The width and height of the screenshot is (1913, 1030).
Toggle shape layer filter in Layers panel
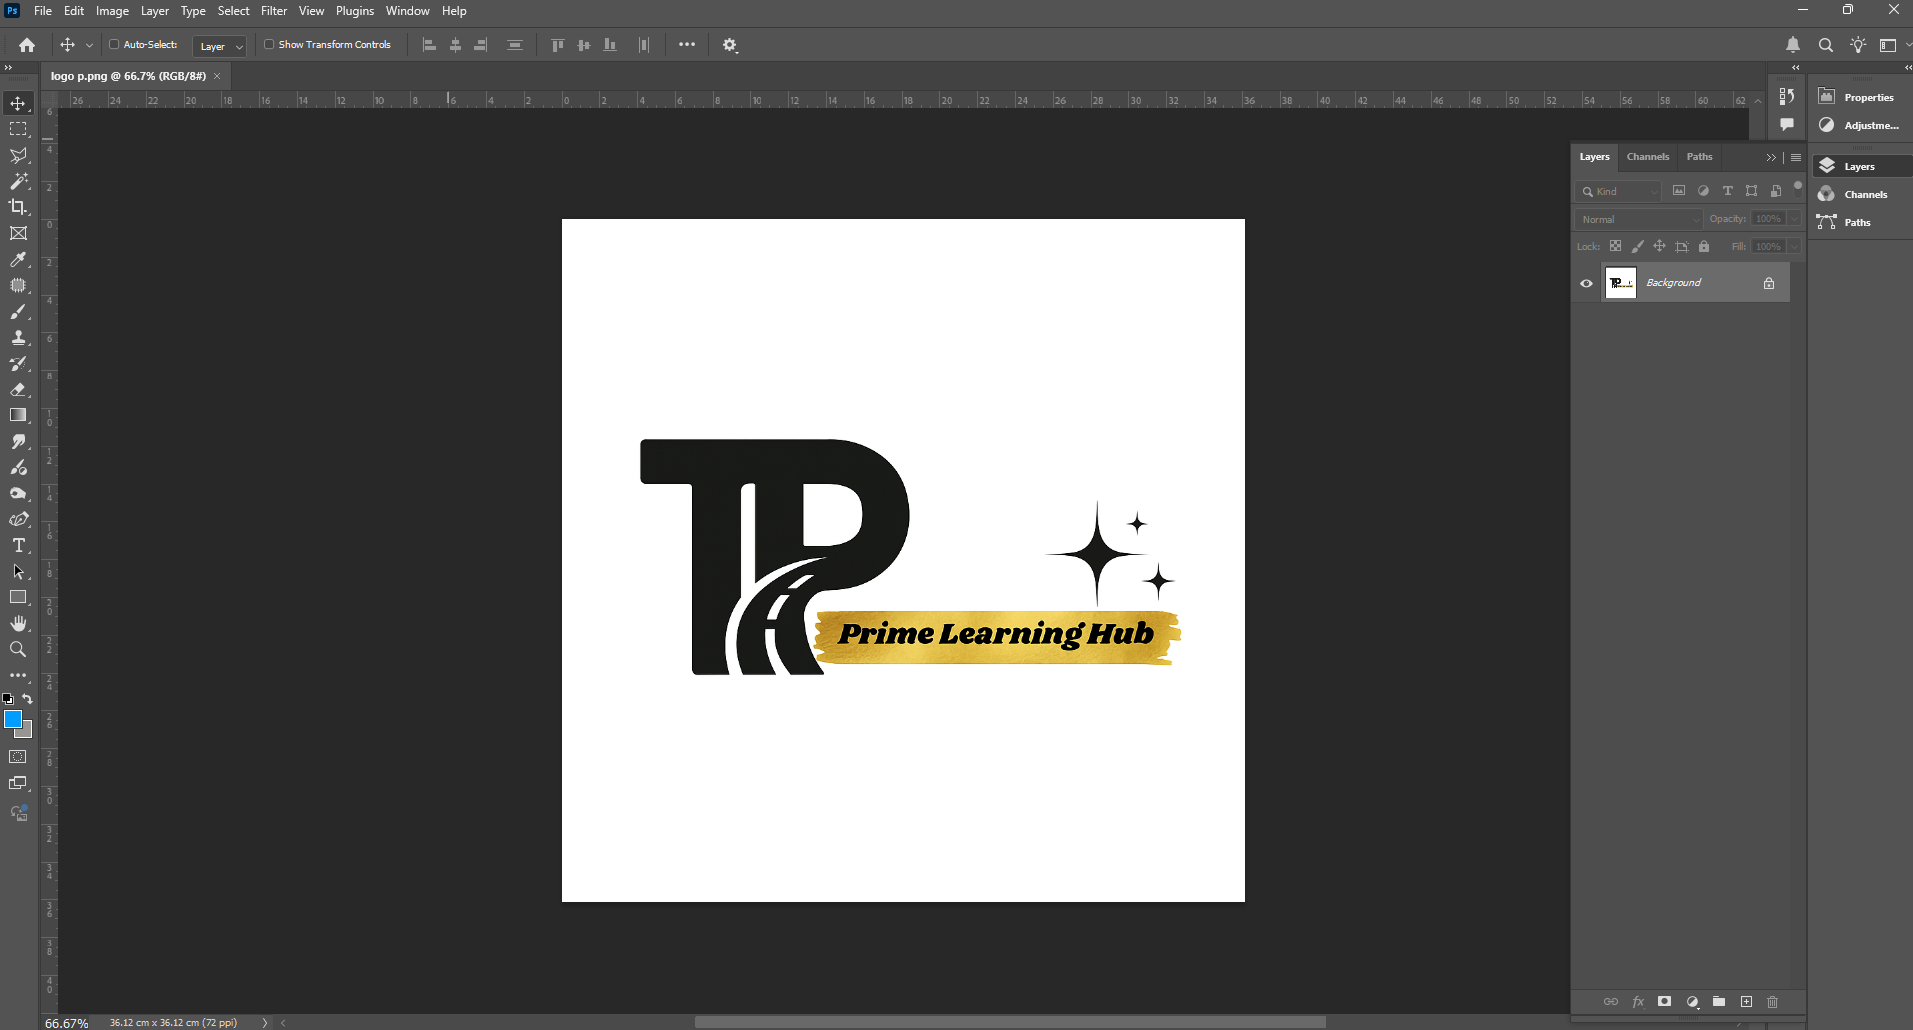[1751, 191]
